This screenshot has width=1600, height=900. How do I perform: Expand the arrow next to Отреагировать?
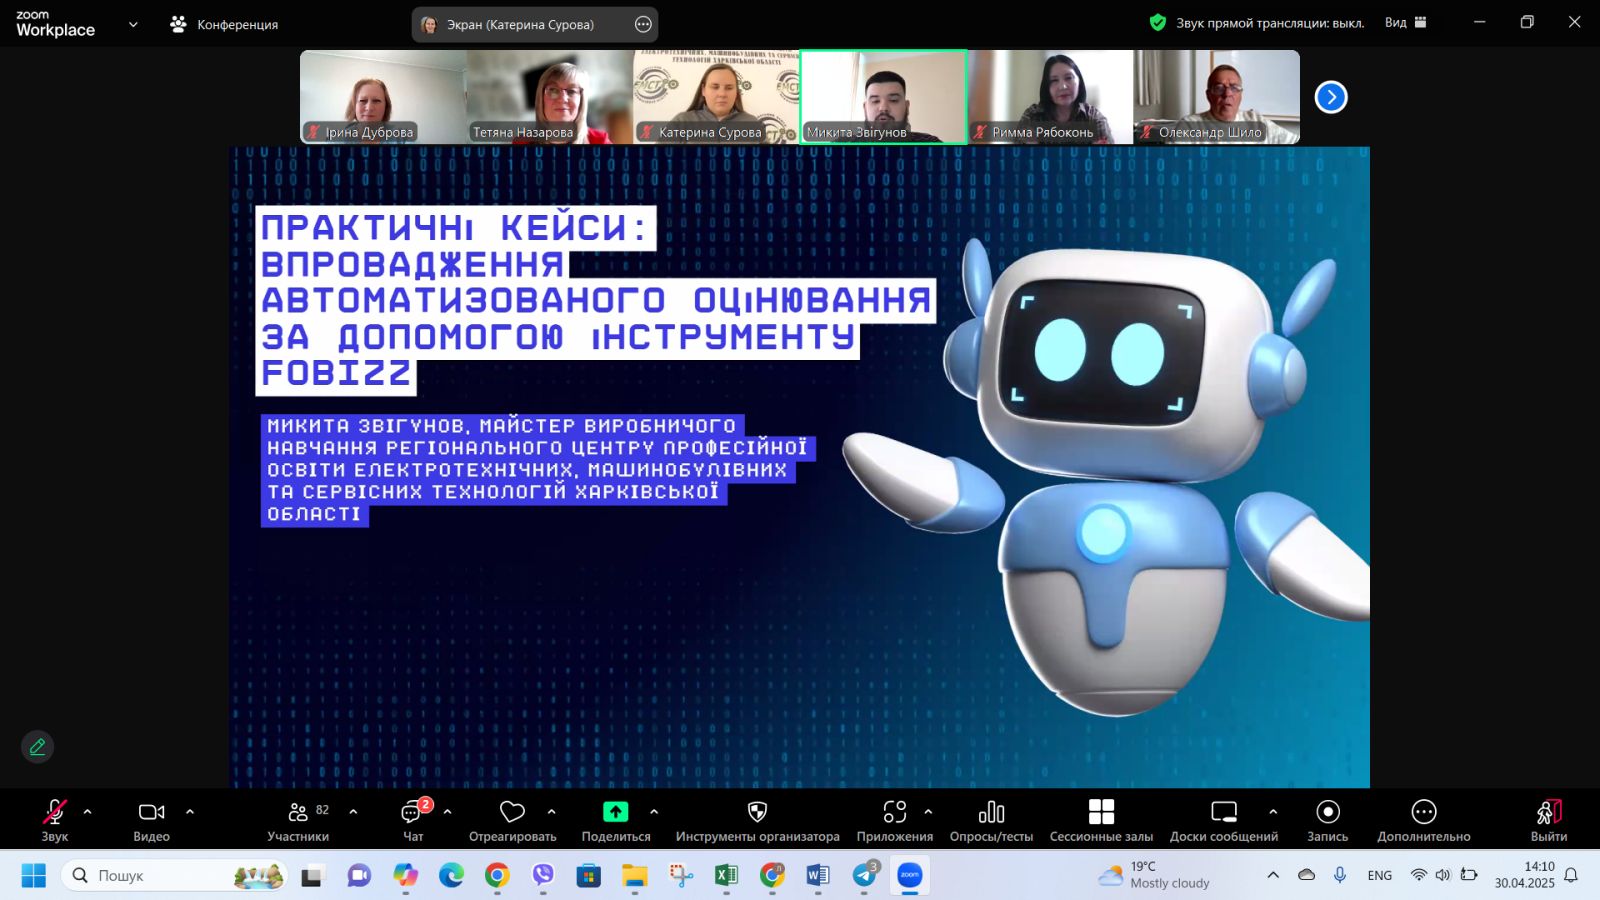552,812
